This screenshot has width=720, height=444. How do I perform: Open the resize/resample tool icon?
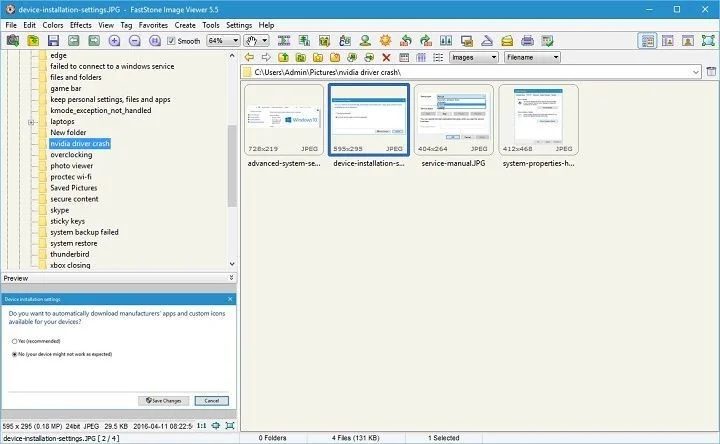304,41
